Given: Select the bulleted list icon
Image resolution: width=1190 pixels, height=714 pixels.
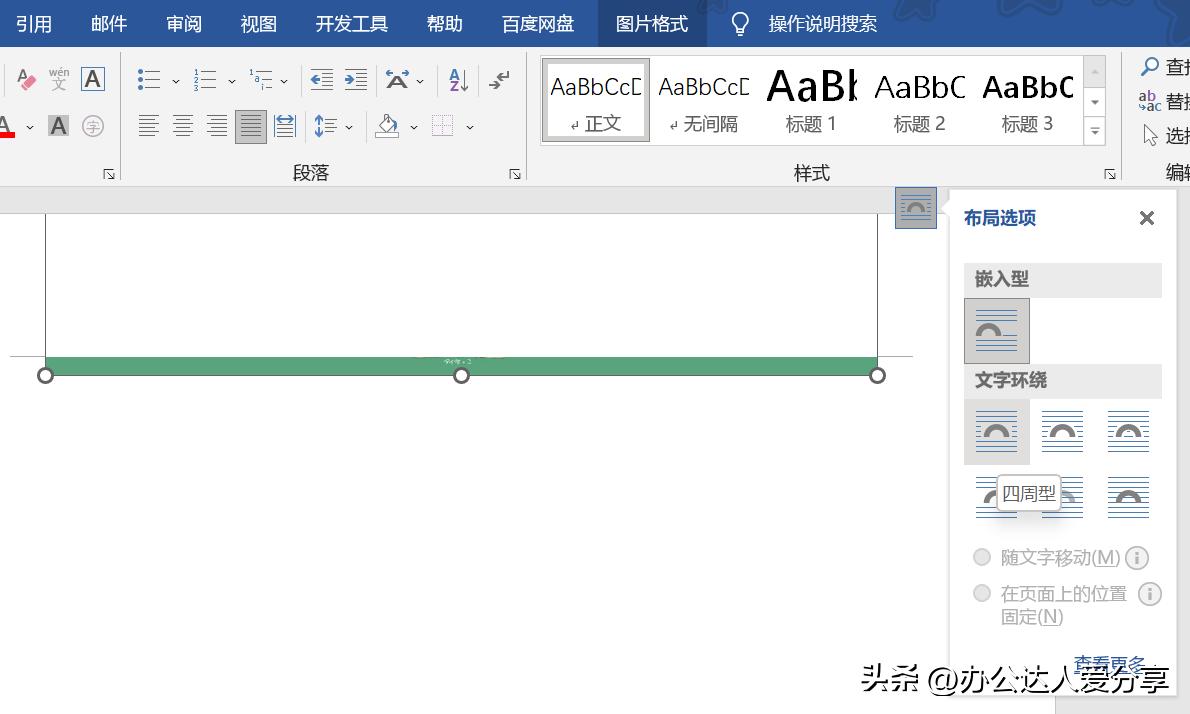Looking at the screenshot, I should pyautogui.click(x=148, y=78).
